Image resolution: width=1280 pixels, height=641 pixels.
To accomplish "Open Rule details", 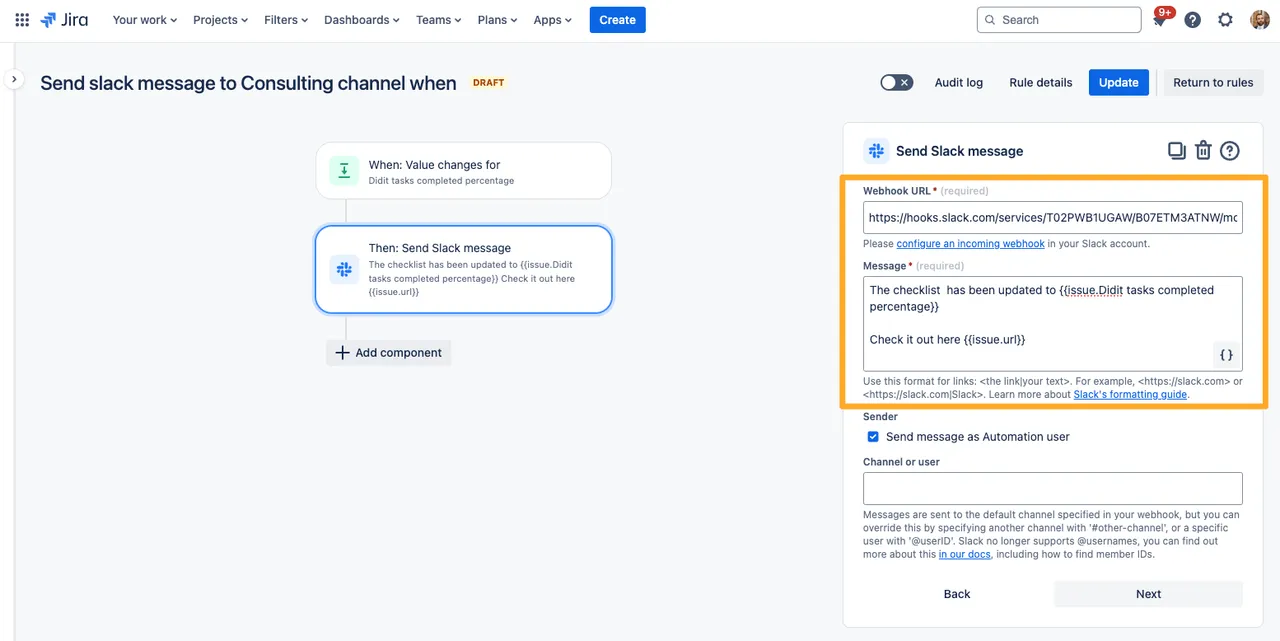I will pyautogui.click(x=1041, y=83).
